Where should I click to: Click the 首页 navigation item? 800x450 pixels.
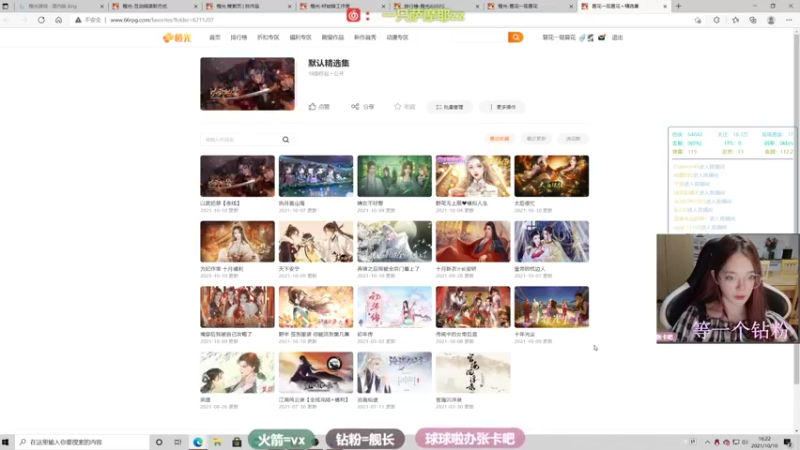coord(215,37)
